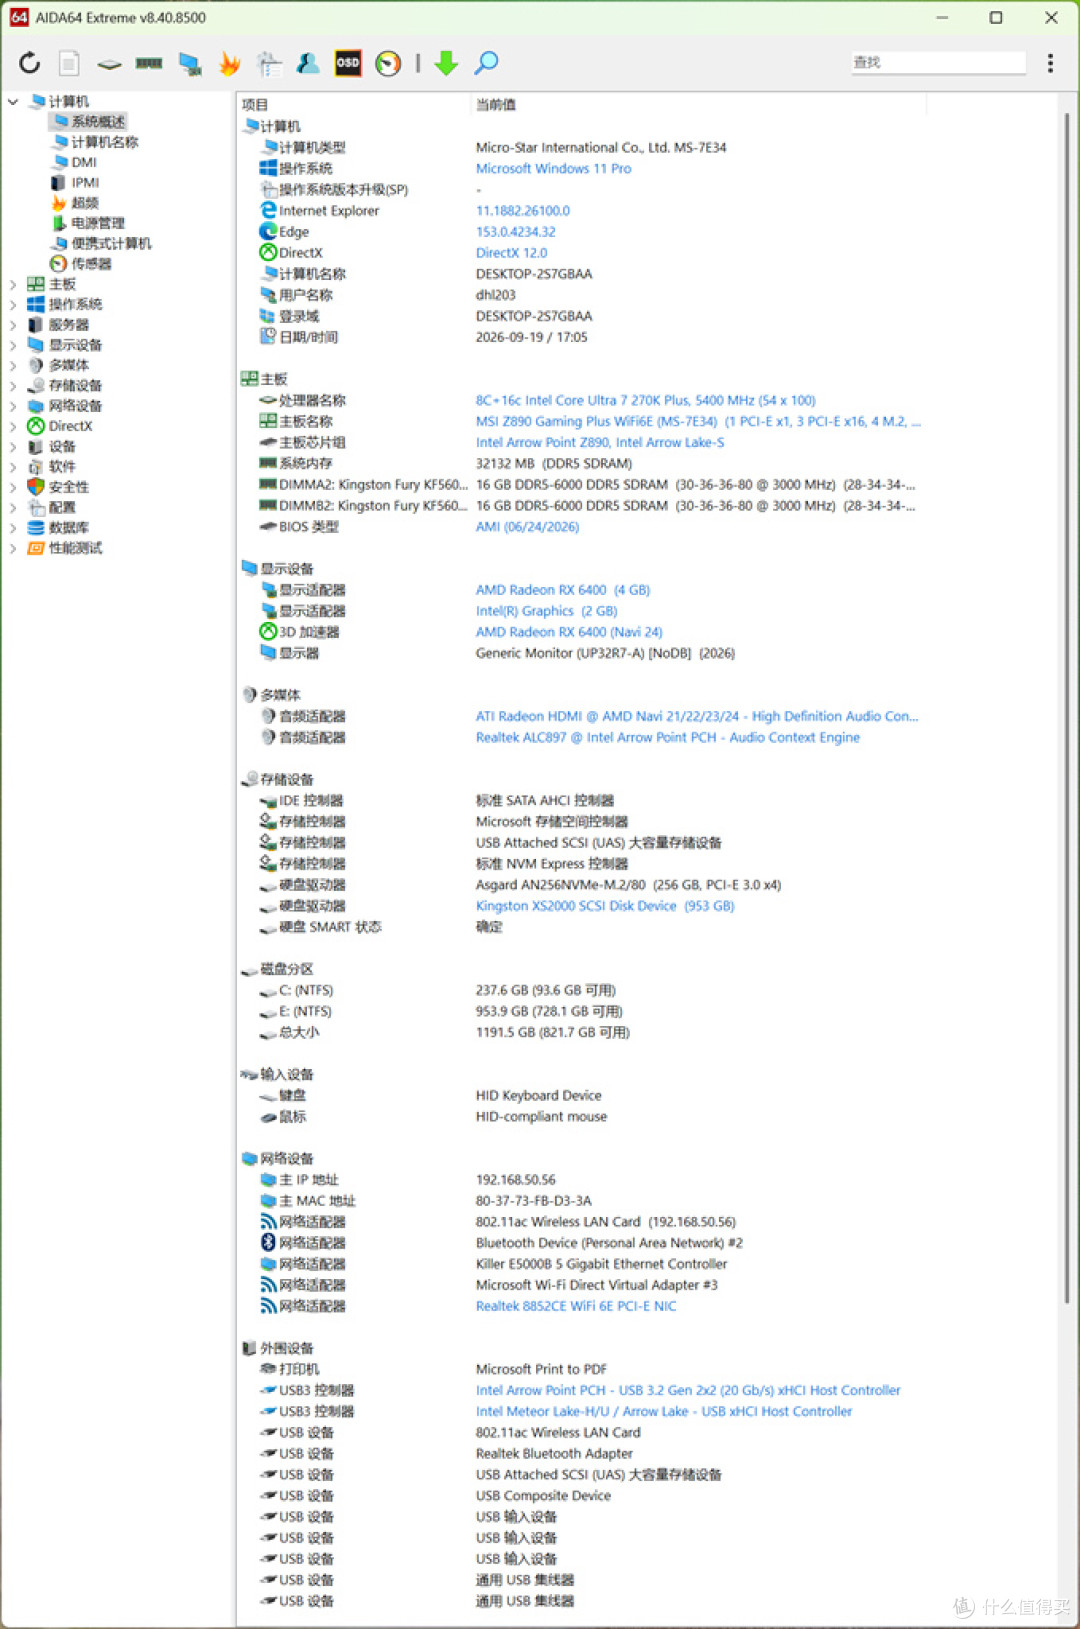This screenshot has width=1080, height=1629.
Task: Collapse the 计算机 tree node
Action: coord(13,101)
